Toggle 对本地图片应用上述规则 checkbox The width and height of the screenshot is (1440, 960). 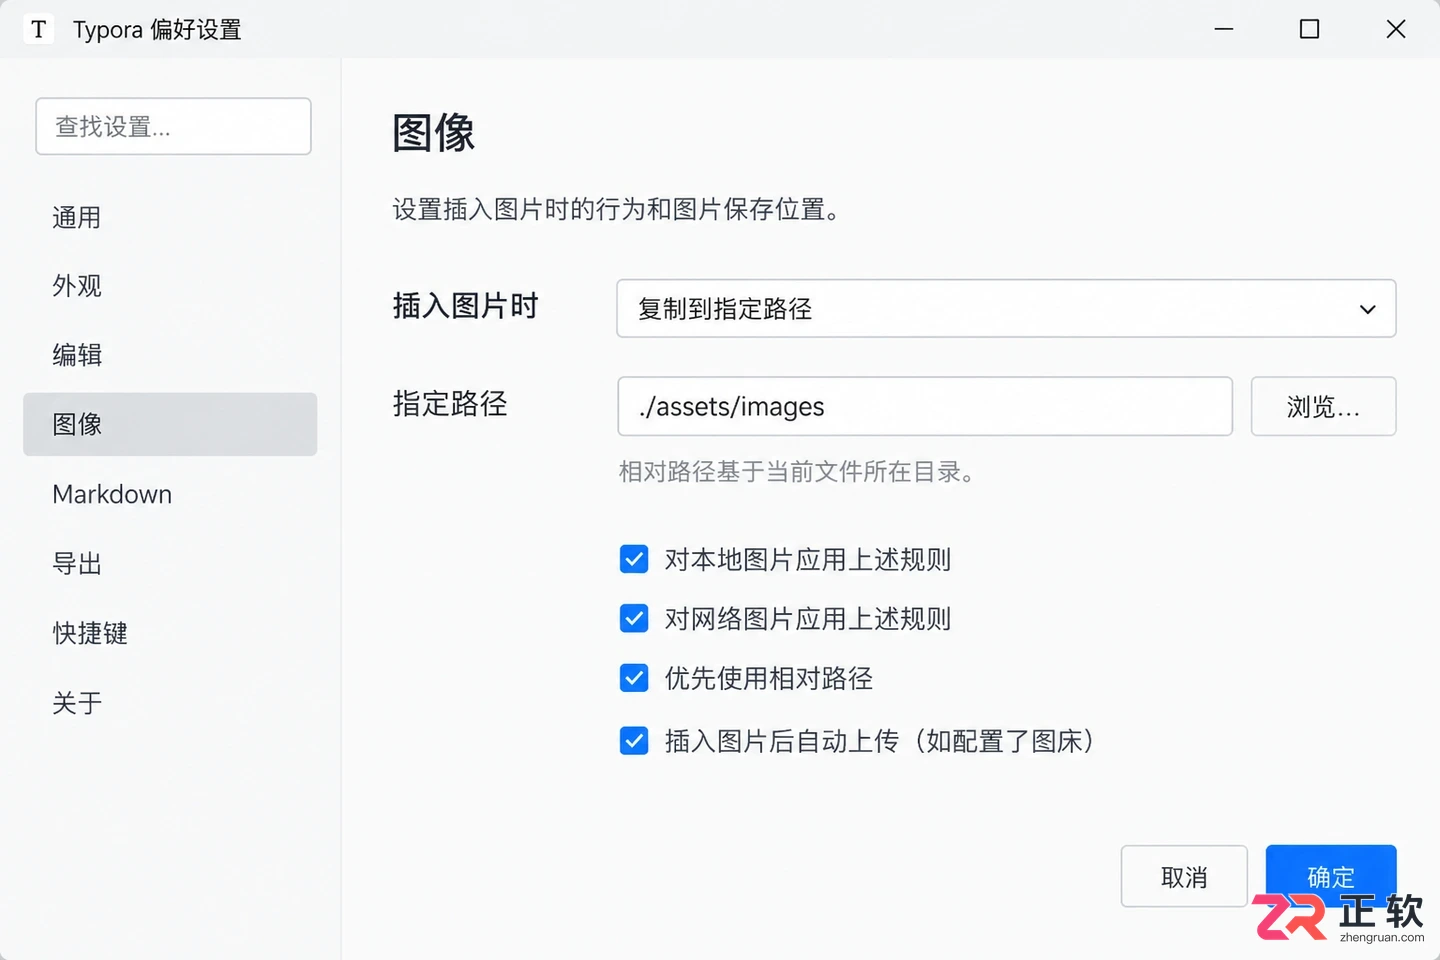coord(634,559)
